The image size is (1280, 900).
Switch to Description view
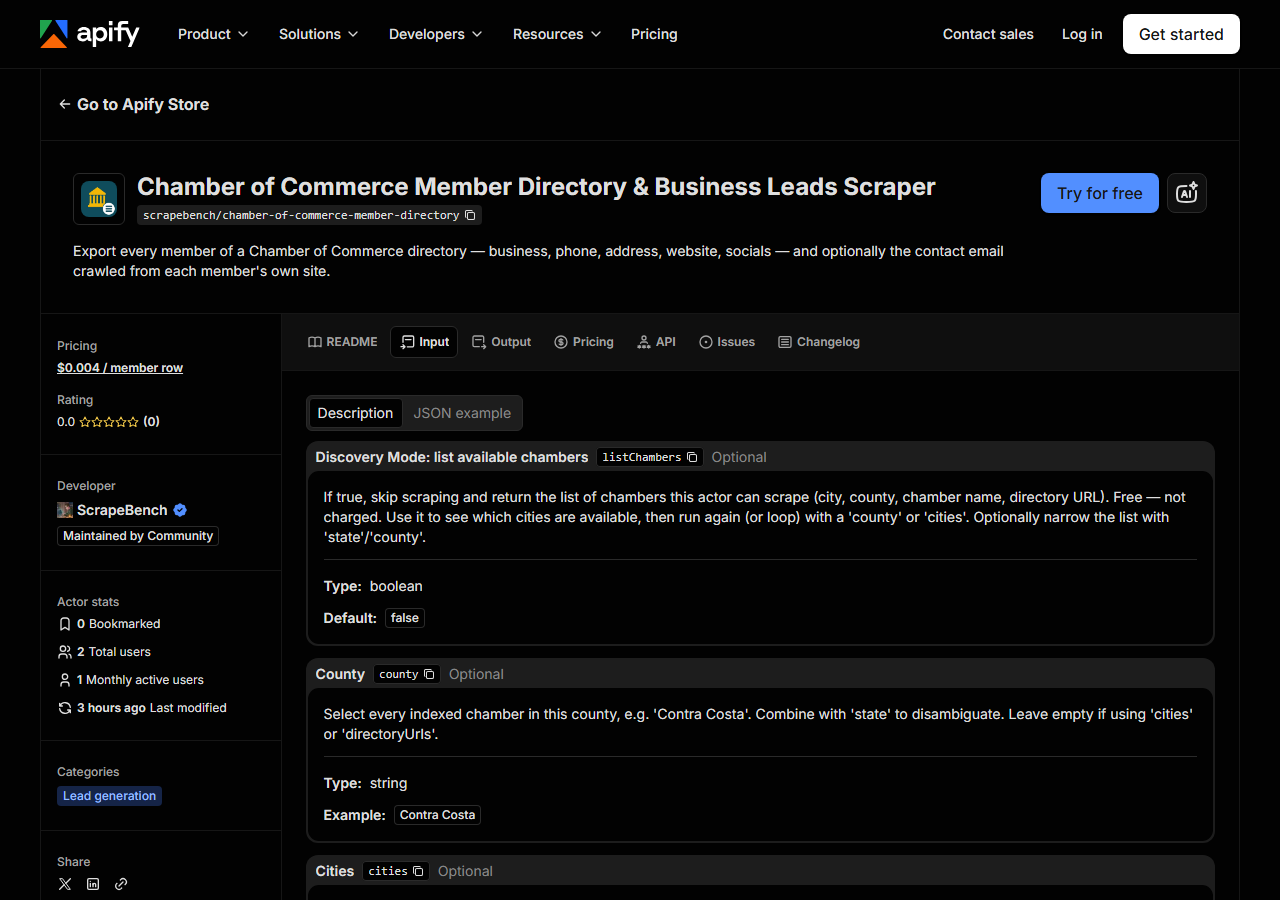(x=355, y=413)
